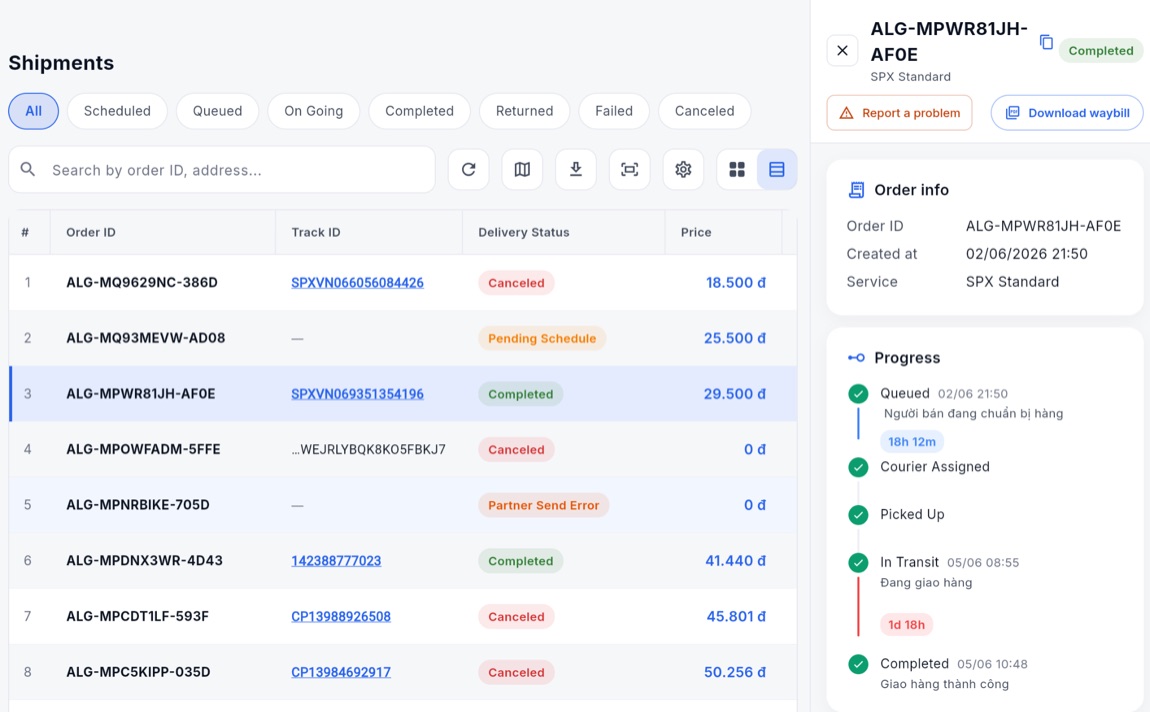Click the Queued step check icon

coord(858,394)
